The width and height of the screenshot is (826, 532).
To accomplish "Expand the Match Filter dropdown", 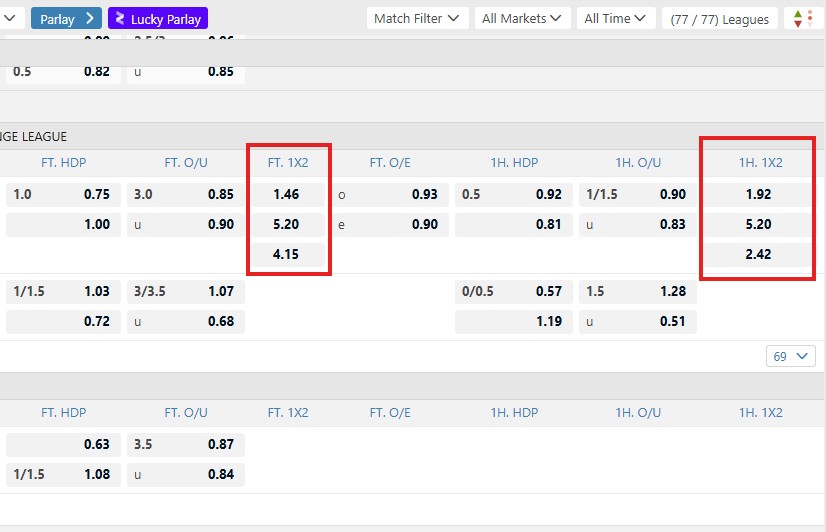I will click(417, 19).
